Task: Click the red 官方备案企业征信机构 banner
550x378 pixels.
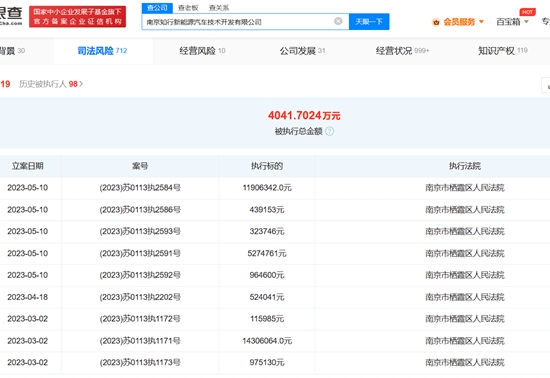Action: click(x=78, y=16)
